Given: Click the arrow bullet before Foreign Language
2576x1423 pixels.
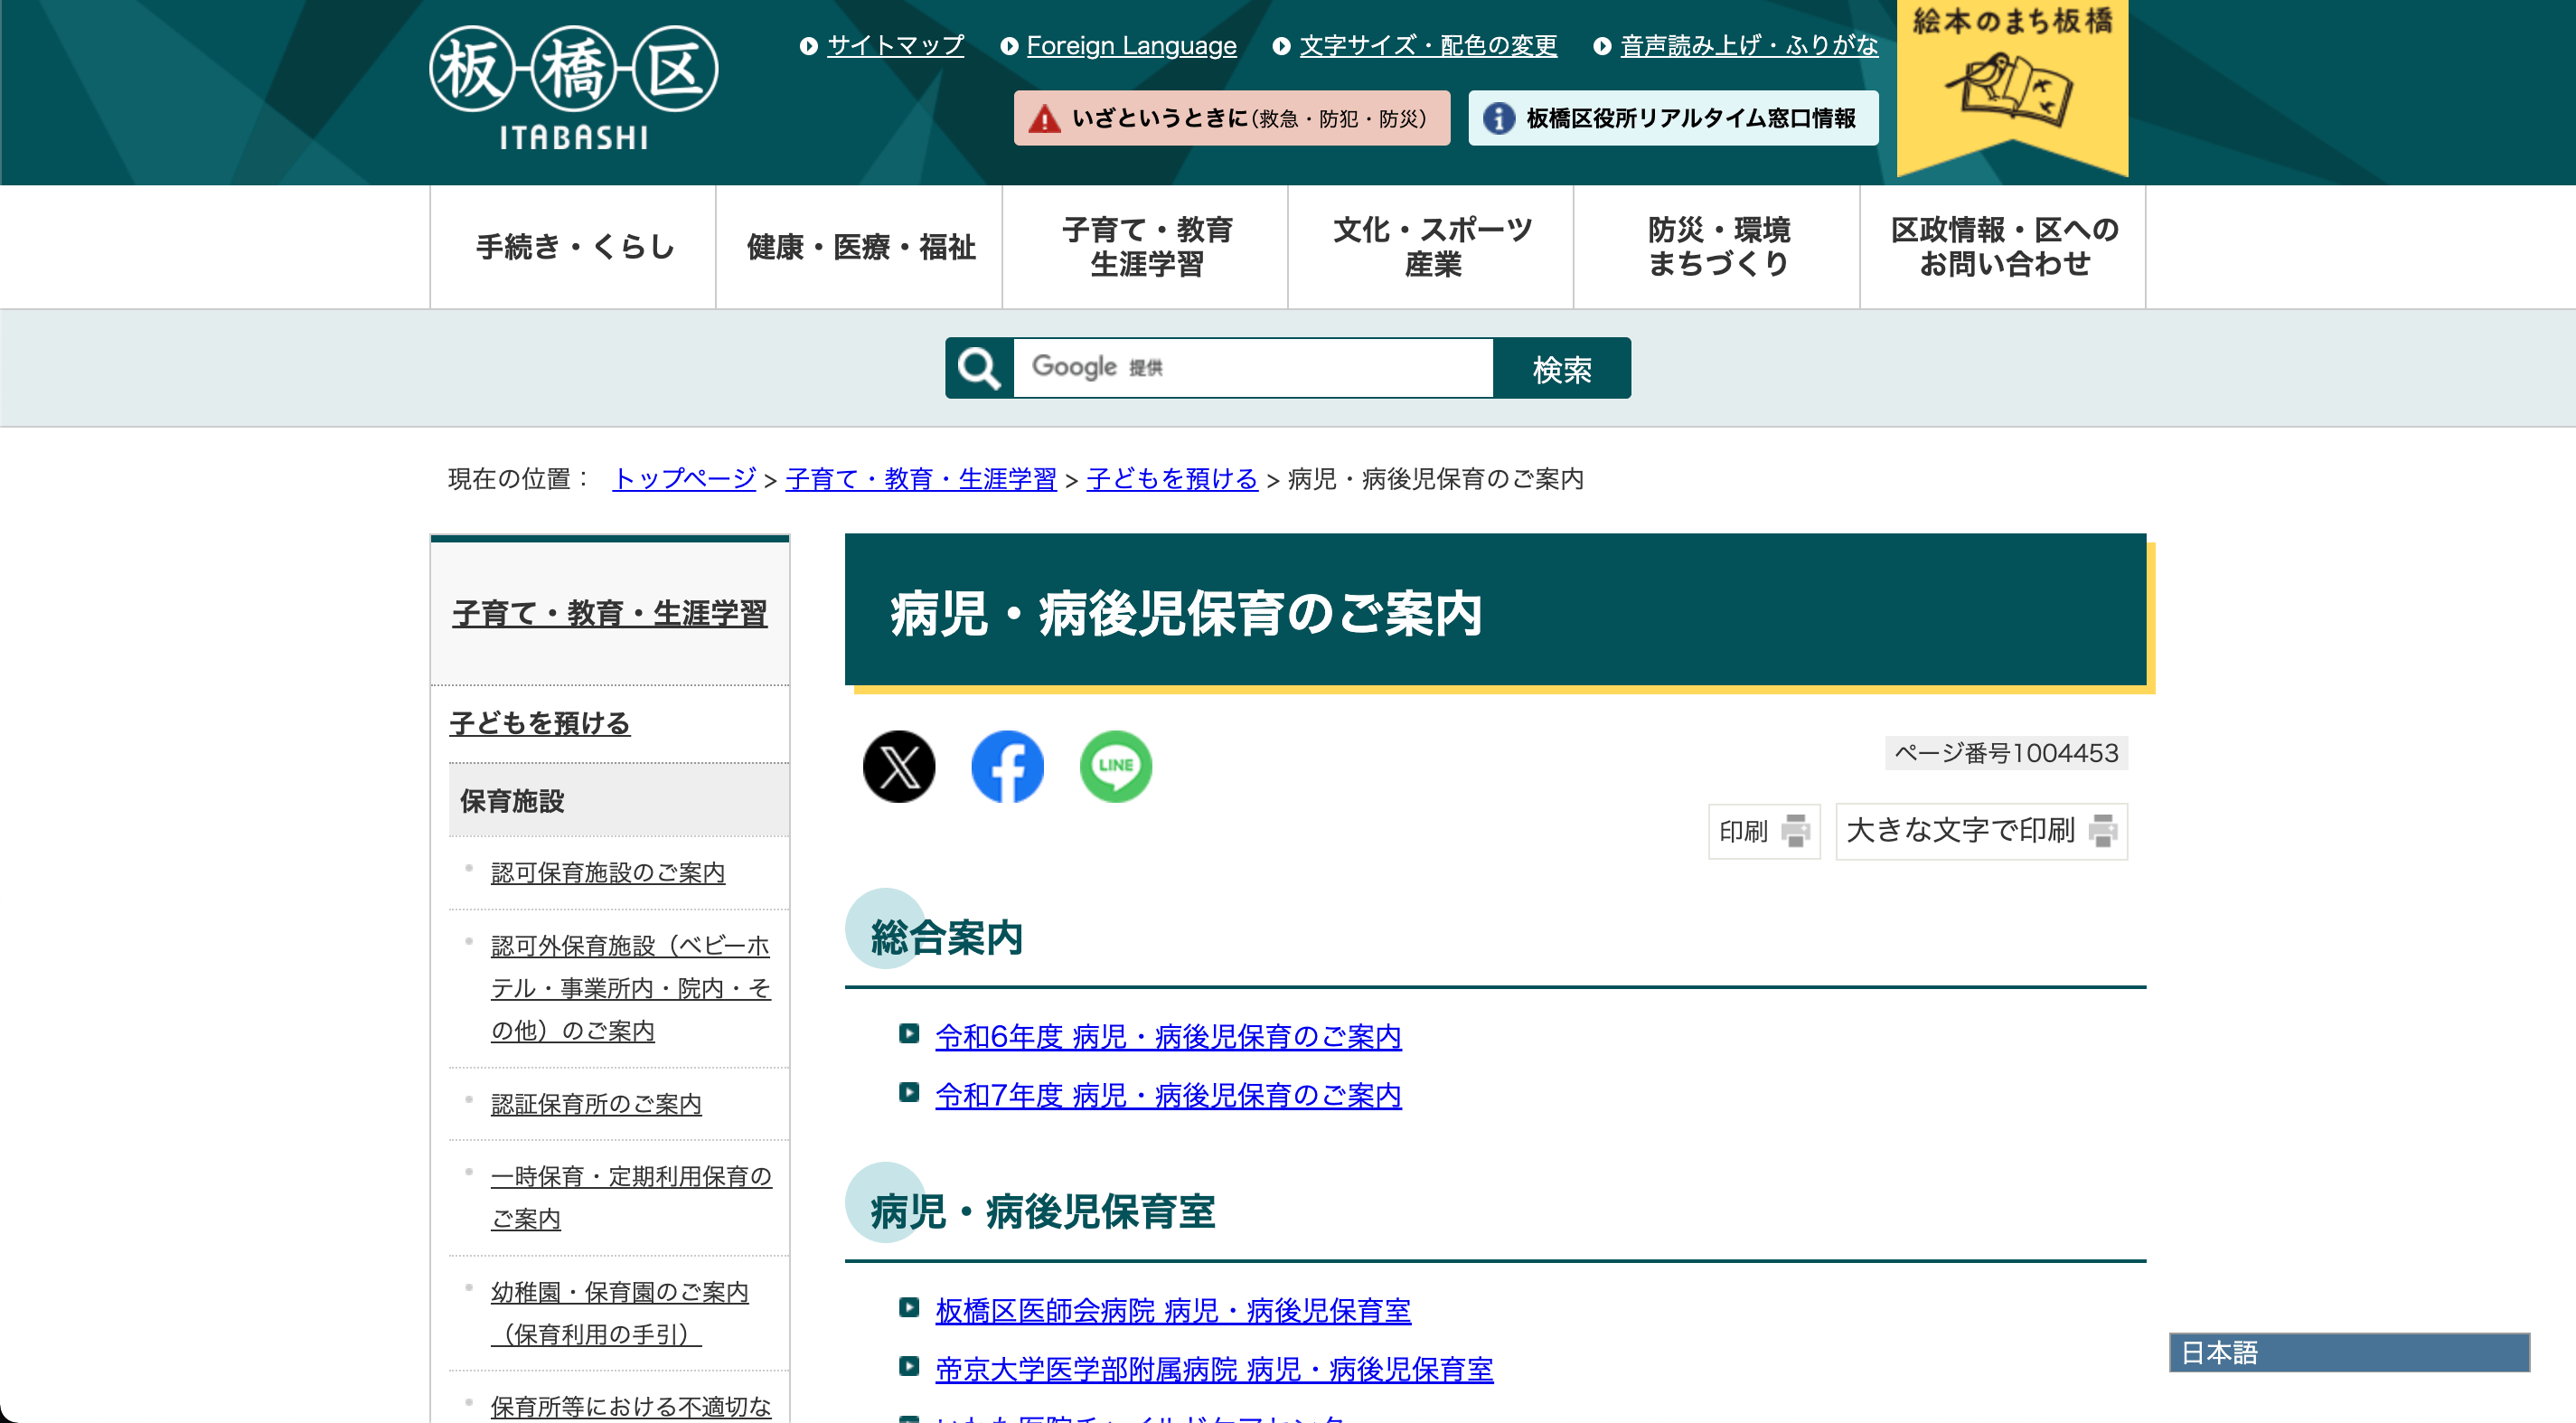Looking at the screenshot, I should [1009, 46].
